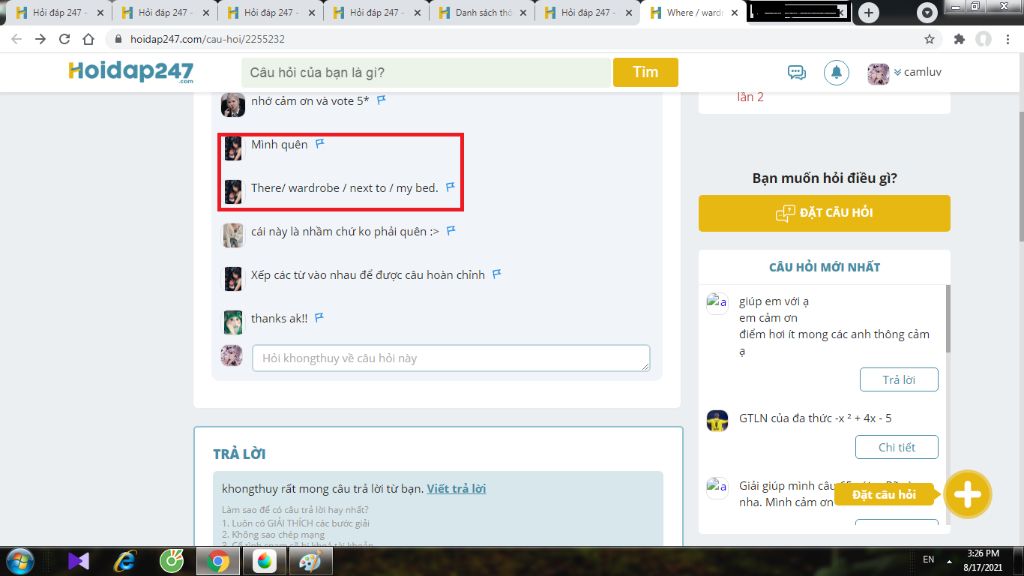The height and width of the screenshot is (576, 1024).
Task: Open the 'Viết trả lời' link
Action: click(x=456, y=488)
